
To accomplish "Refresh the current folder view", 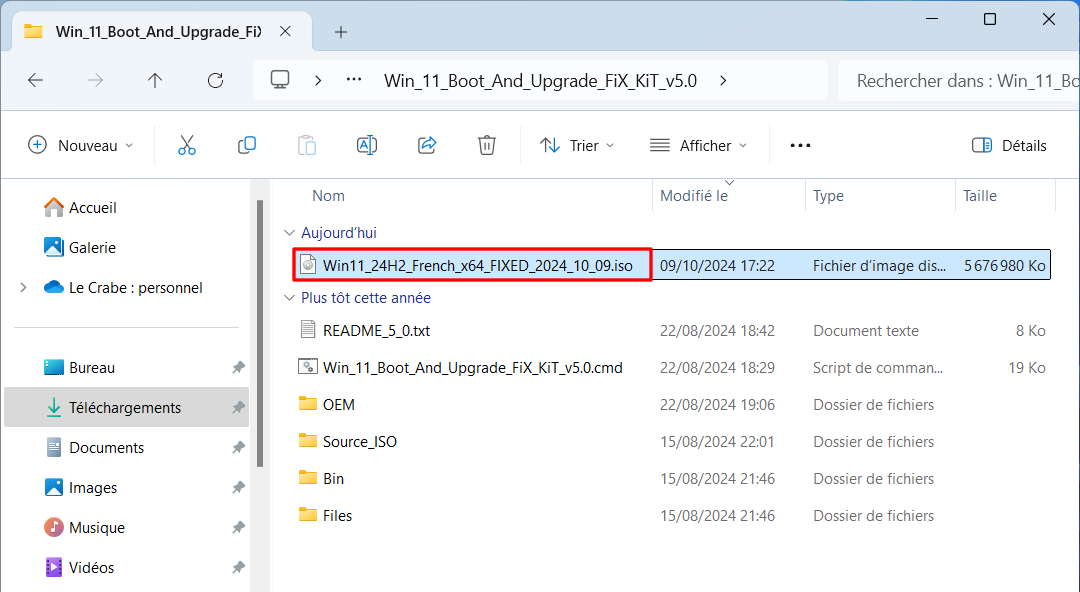I will (x=216, y=81).
